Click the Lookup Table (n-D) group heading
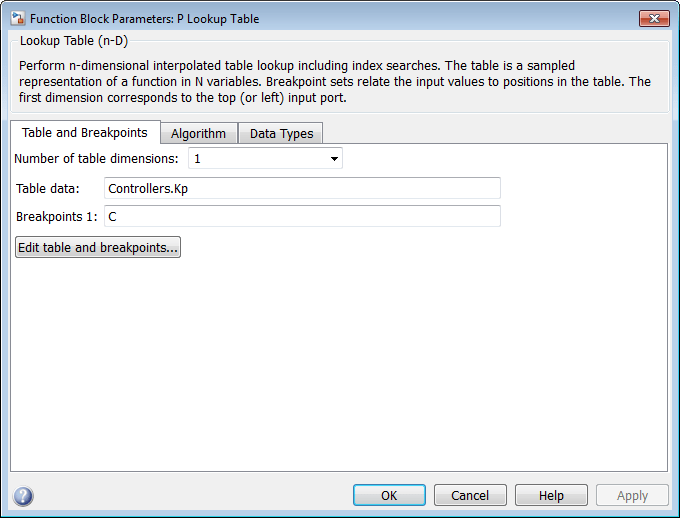Image resolution: width=680 pixels, height=518 pixels. [x=74, y=41]
